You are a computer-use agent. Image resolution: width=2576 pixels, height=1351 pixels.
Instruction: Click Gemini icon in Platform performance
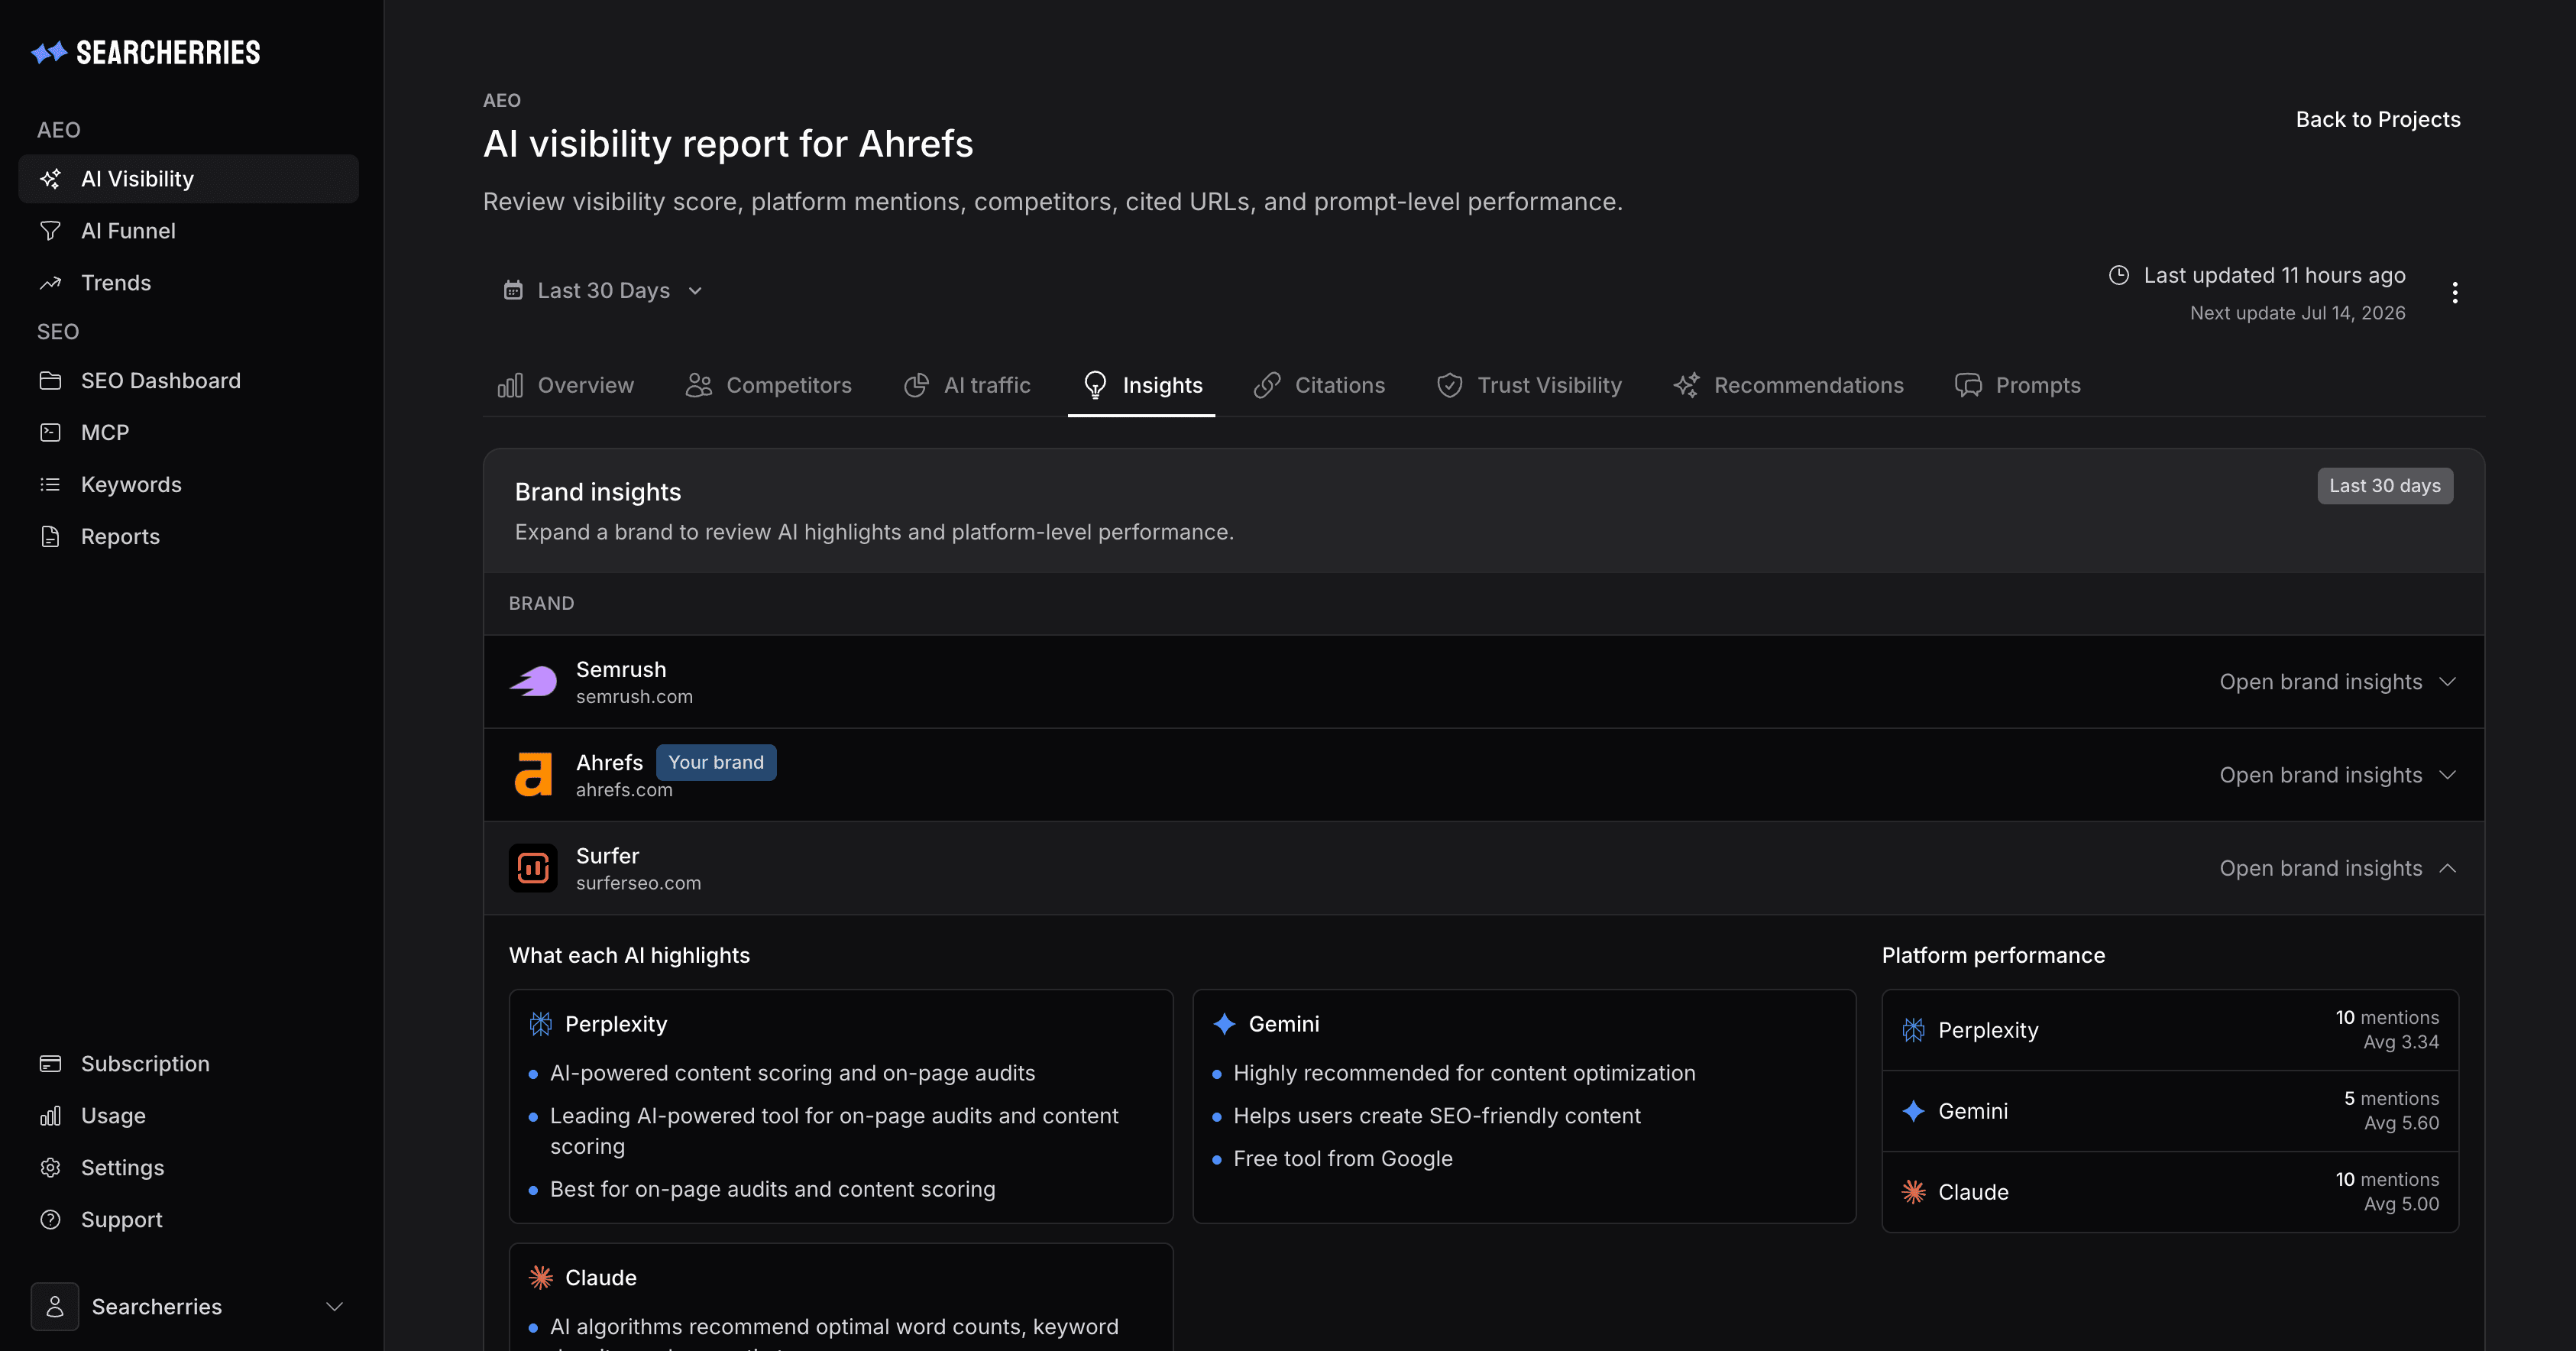[x=1913, y=1112]
